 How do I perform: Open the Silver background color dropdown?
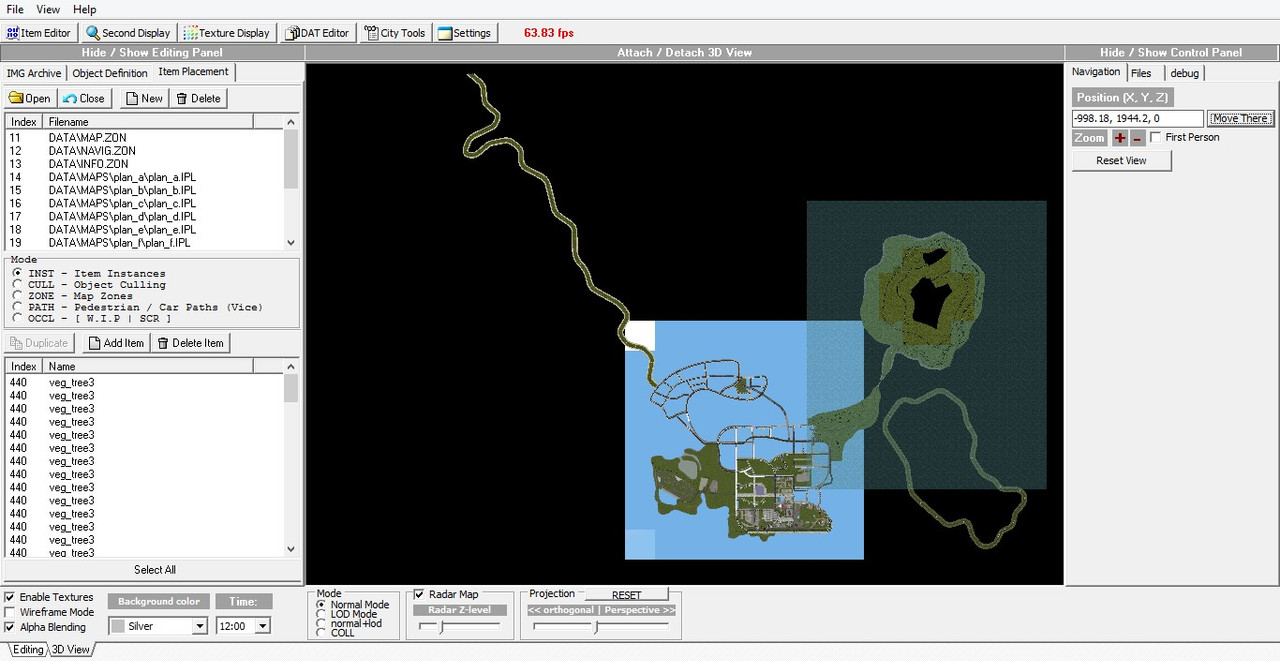click(x=199, y=626)
